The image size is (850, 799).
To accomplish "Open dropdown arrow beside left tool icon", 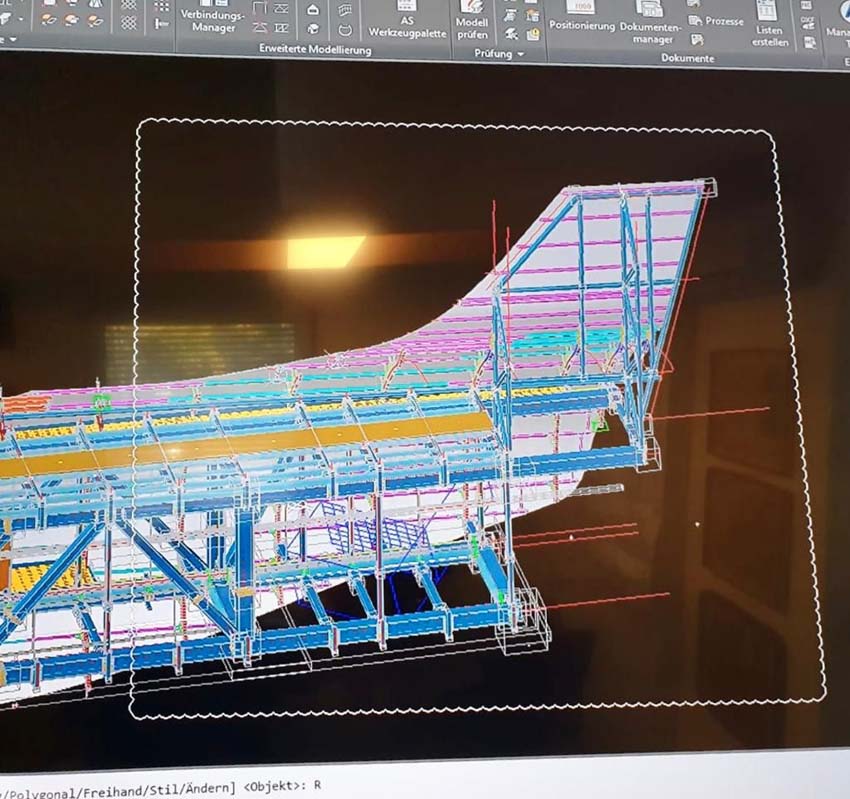I will (x=22, y=20).
